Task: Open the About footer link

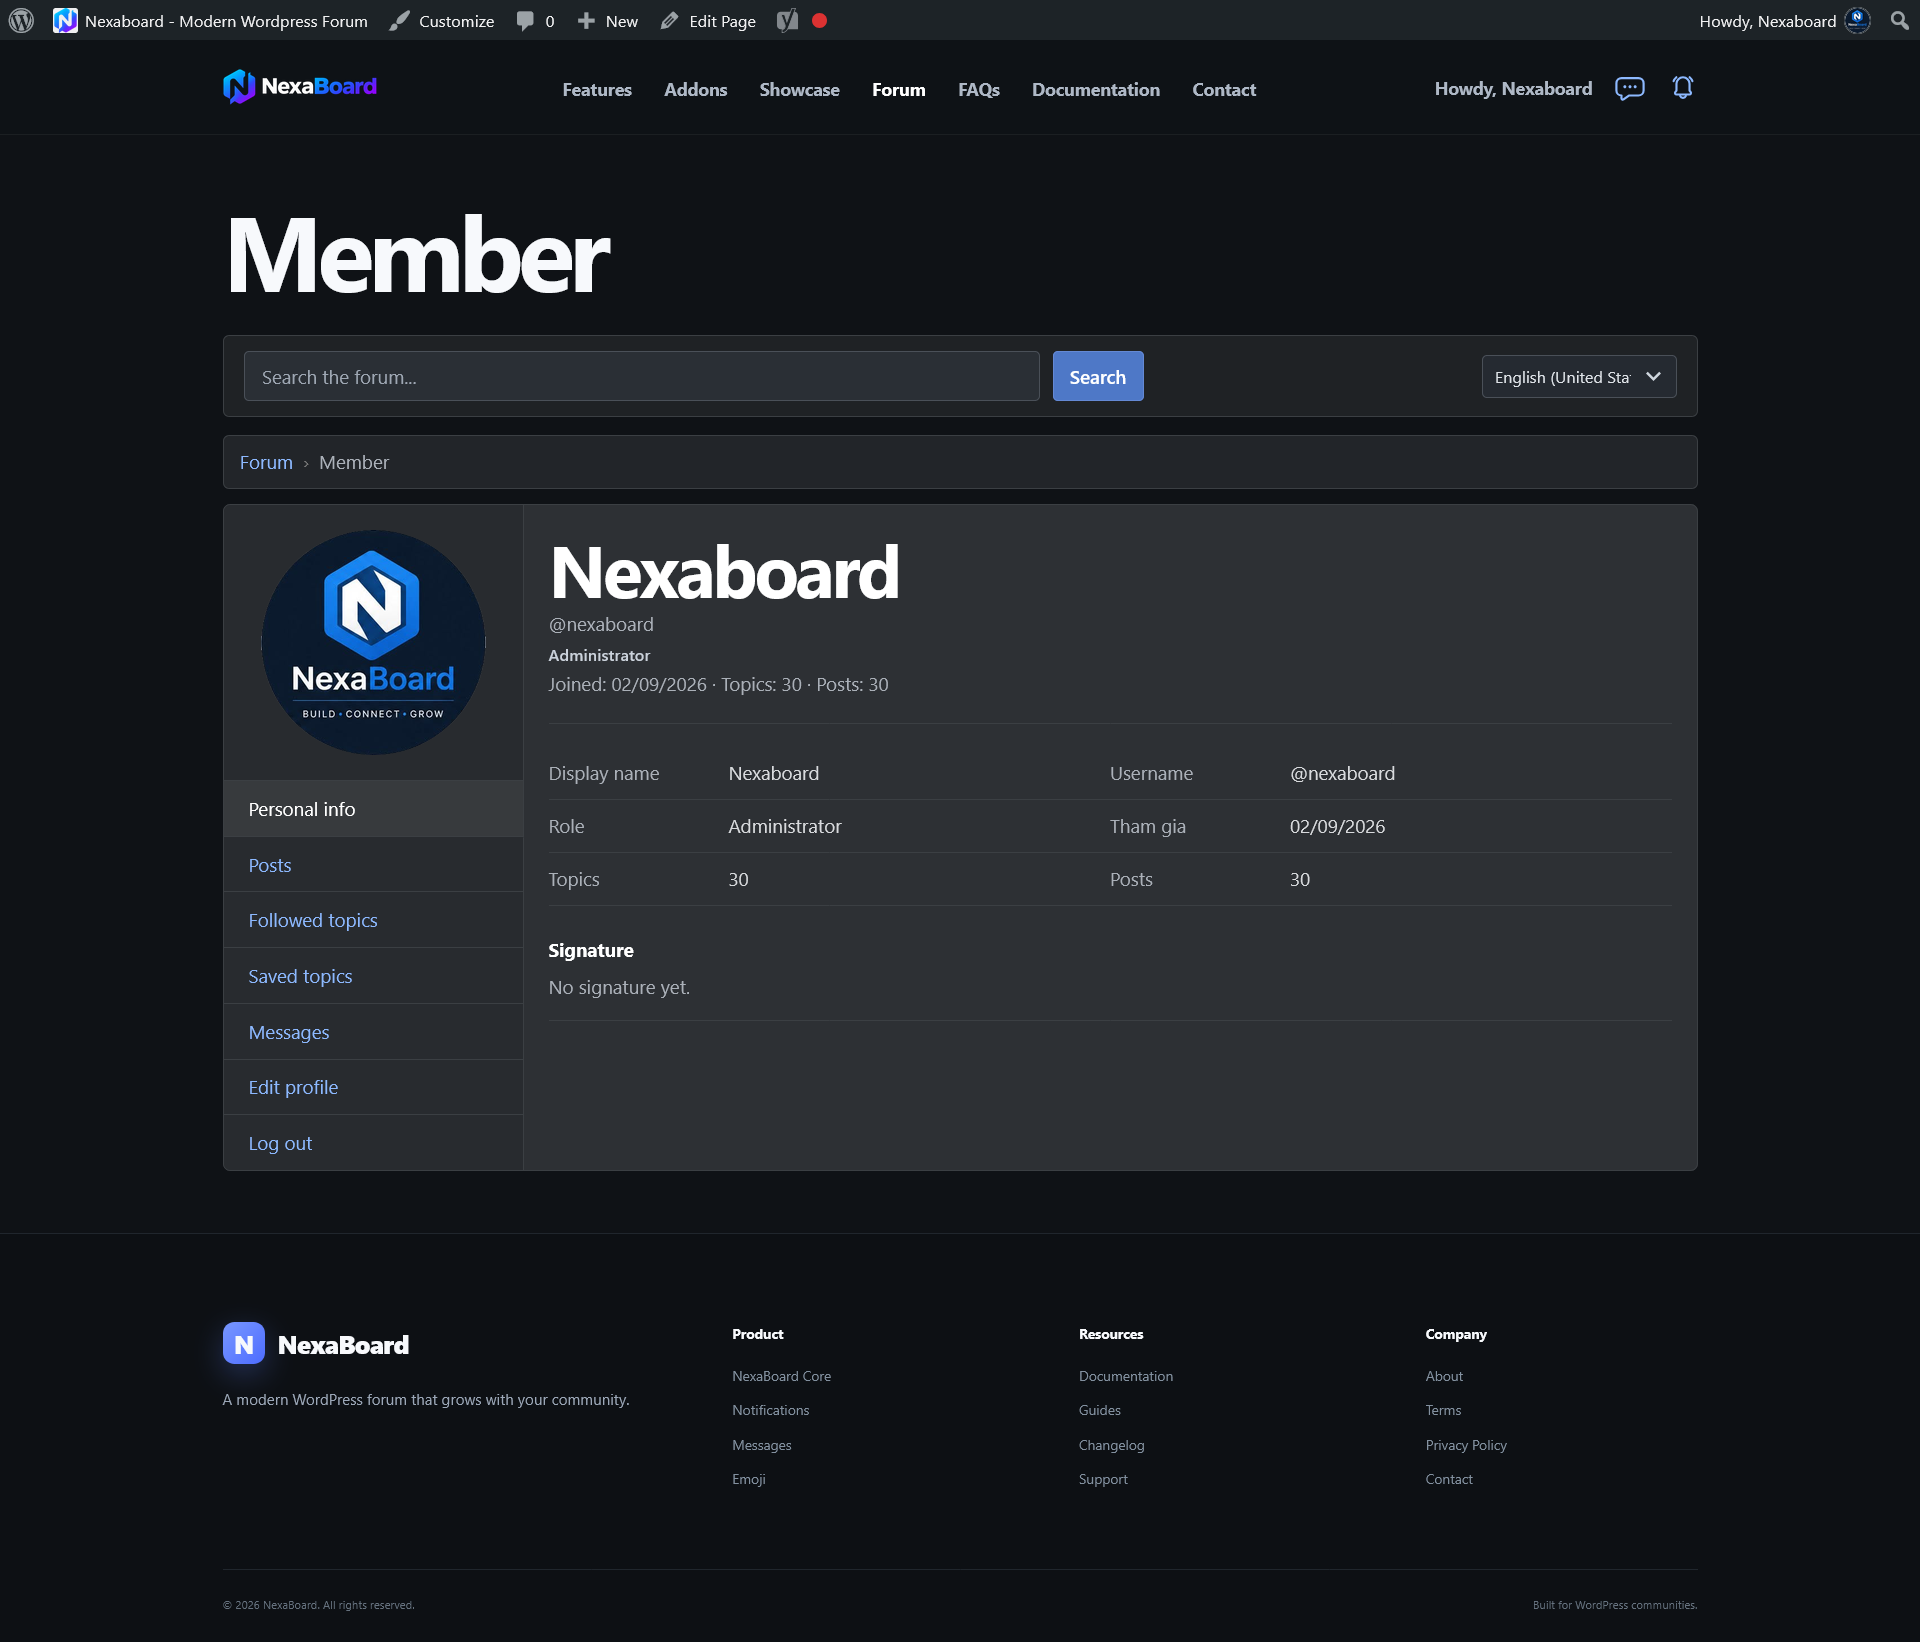Action: [x=1444, y=1376]
